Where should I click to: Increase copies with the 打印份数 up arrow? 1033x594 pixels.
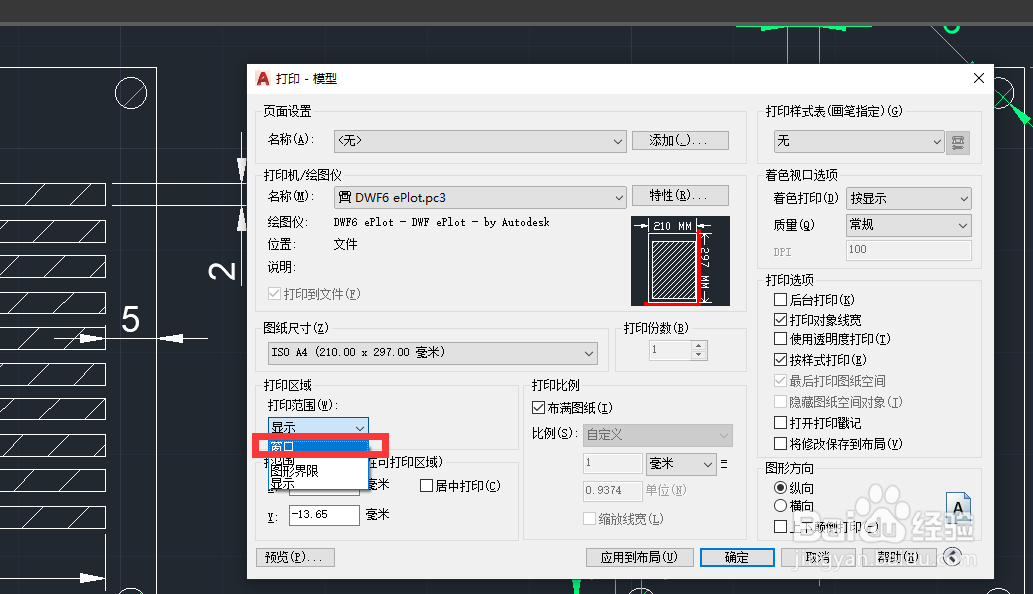pos(697,346)
